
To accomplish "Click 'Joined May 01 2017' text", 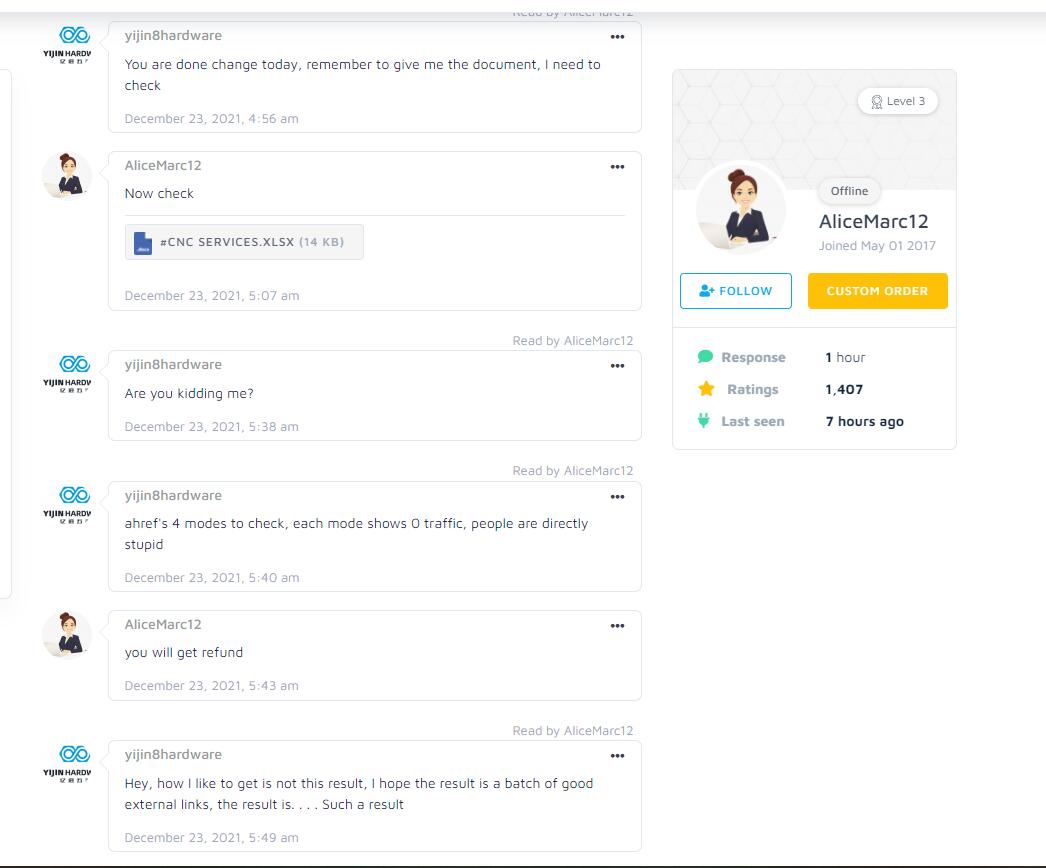I will click(877, 246).
